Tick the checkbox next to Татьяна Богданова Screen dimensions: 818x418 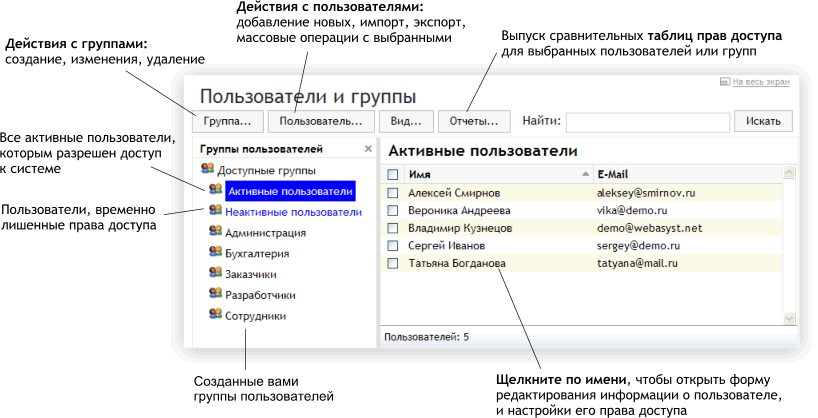393,264
